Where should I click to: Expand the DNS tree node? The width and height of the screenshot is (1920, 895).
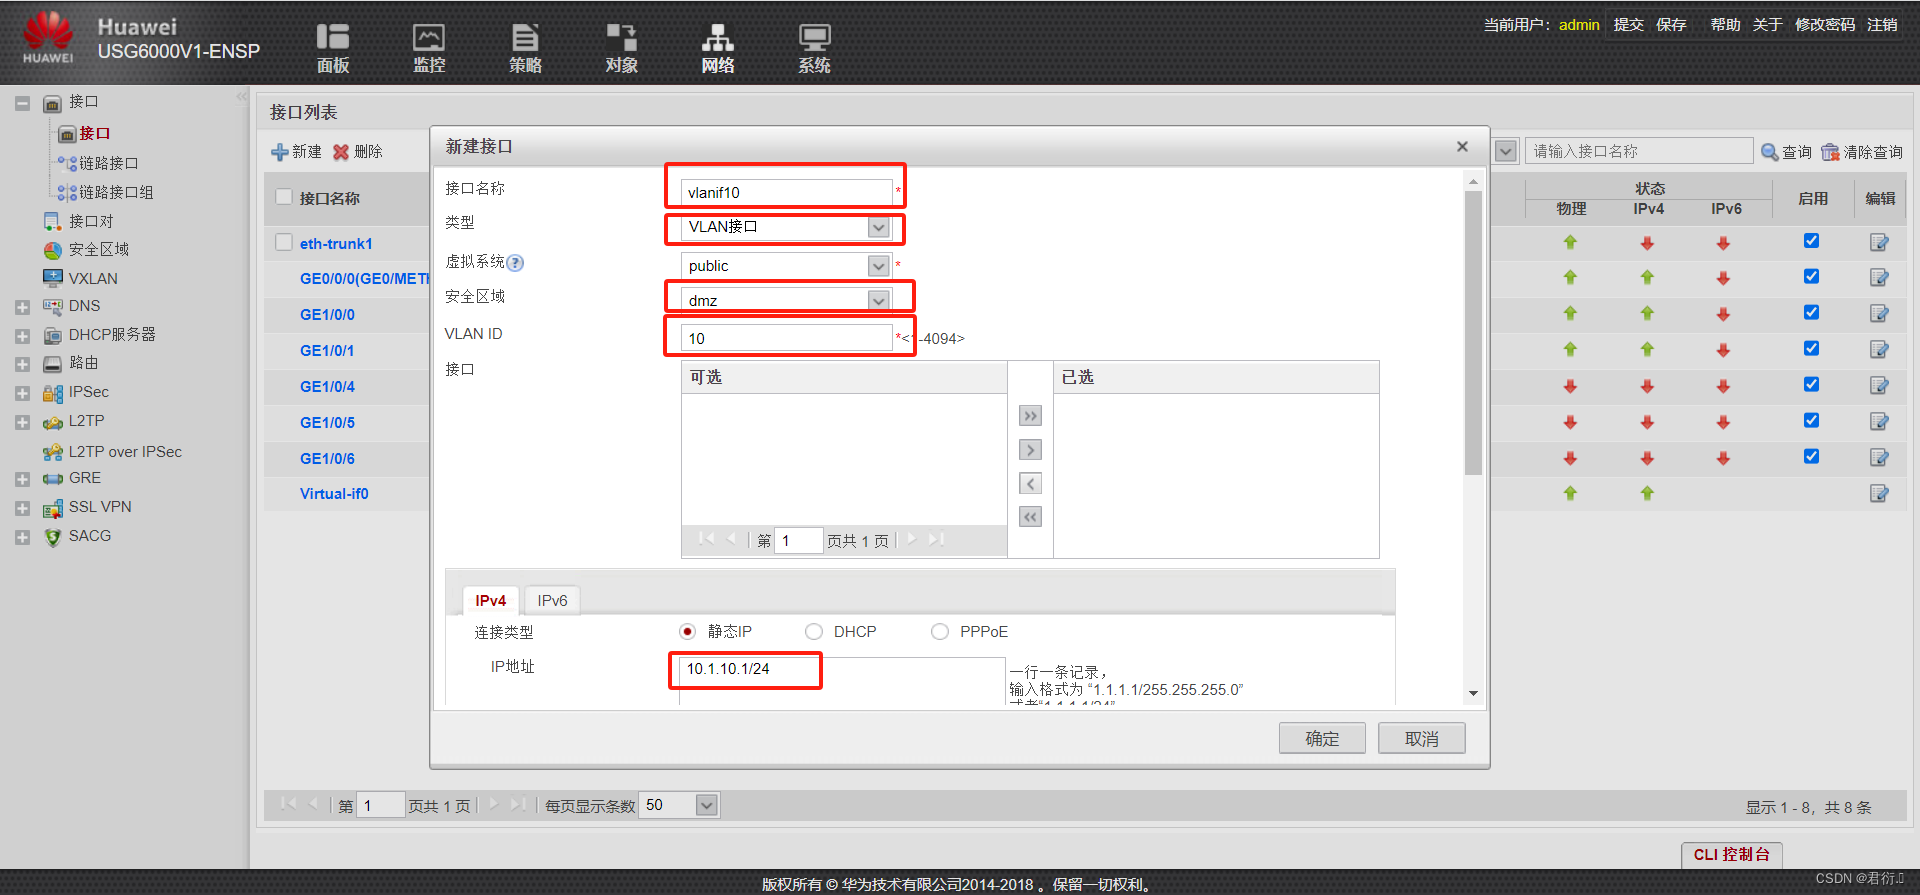tap(22, 307)
